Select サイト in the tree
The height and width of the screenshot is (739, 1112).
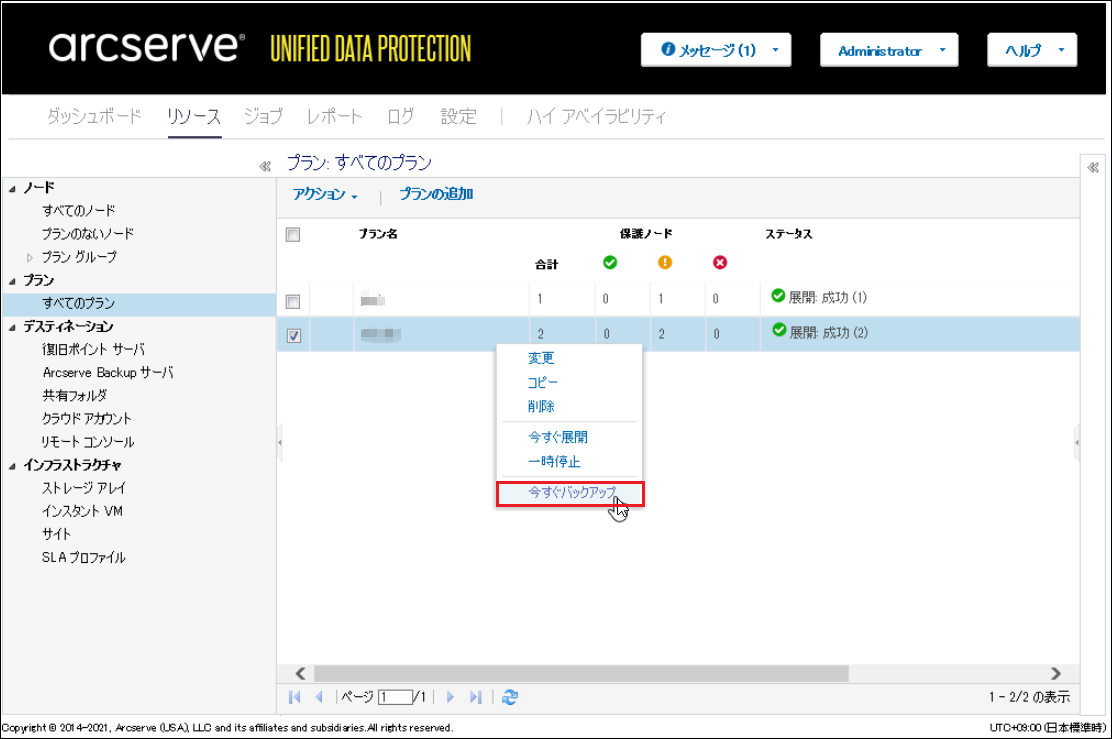click(57, 535)
